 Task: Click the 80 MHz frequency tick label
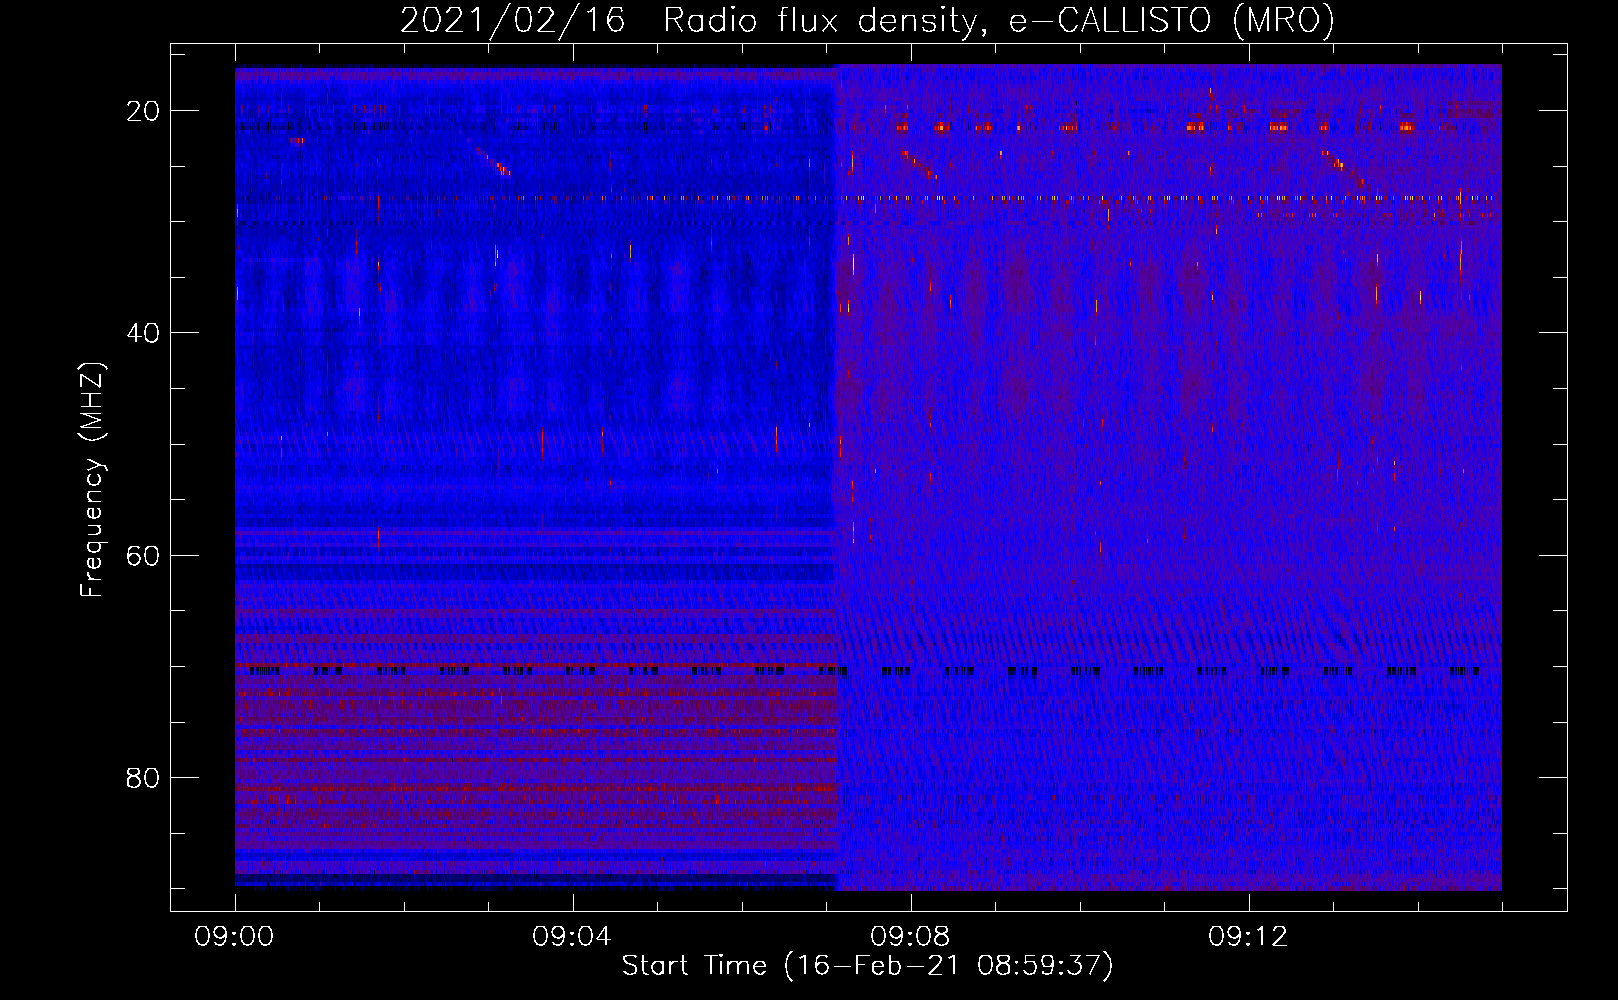pyautogui.click(x=143, y=778)
